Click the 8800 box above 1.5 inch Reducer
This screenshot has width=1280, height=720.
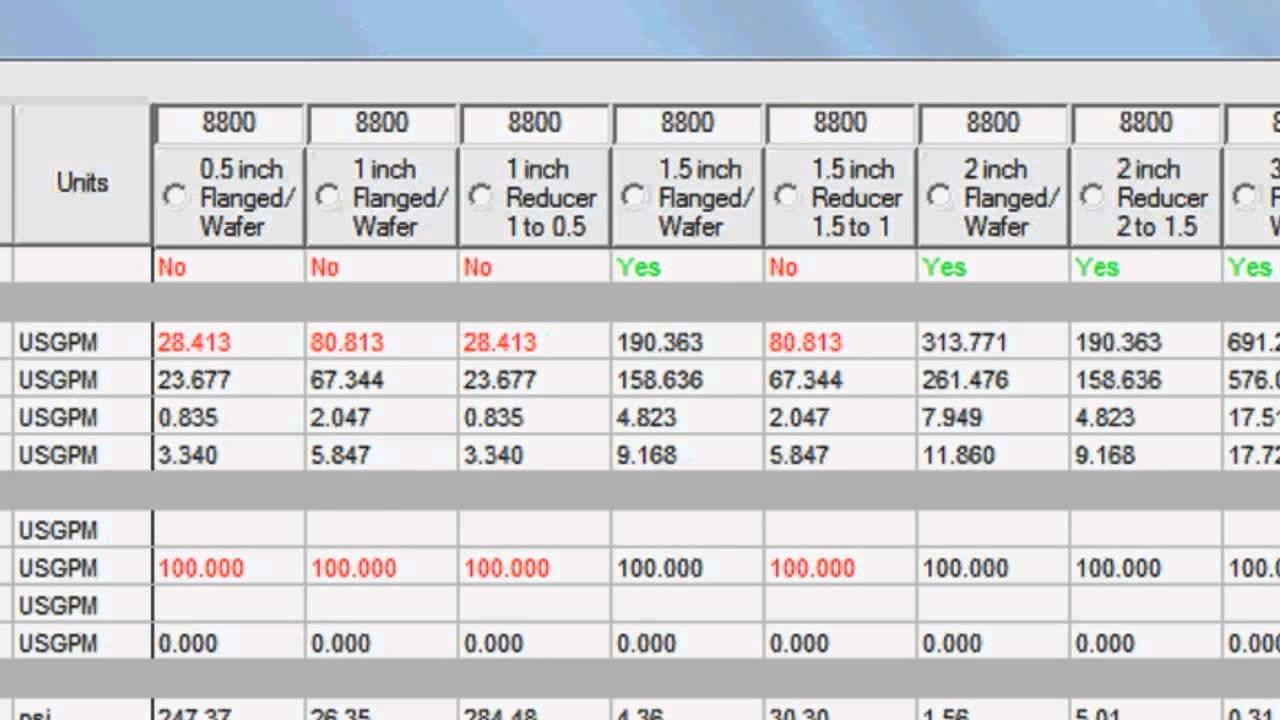841,124
